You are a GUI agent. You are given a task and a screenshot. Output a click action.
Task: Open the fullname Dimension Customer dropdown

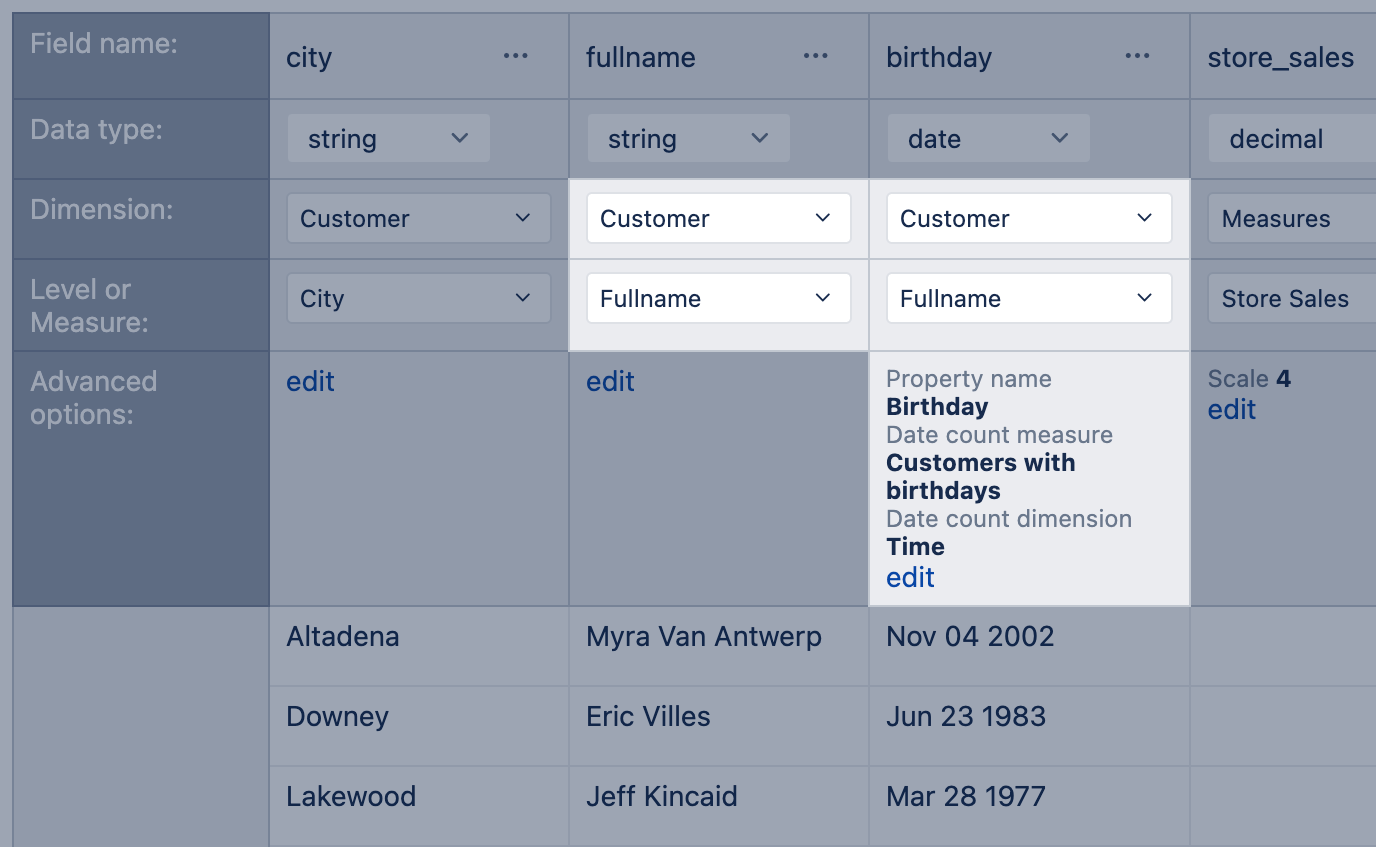pyautogui.click(x=718, y=219)
